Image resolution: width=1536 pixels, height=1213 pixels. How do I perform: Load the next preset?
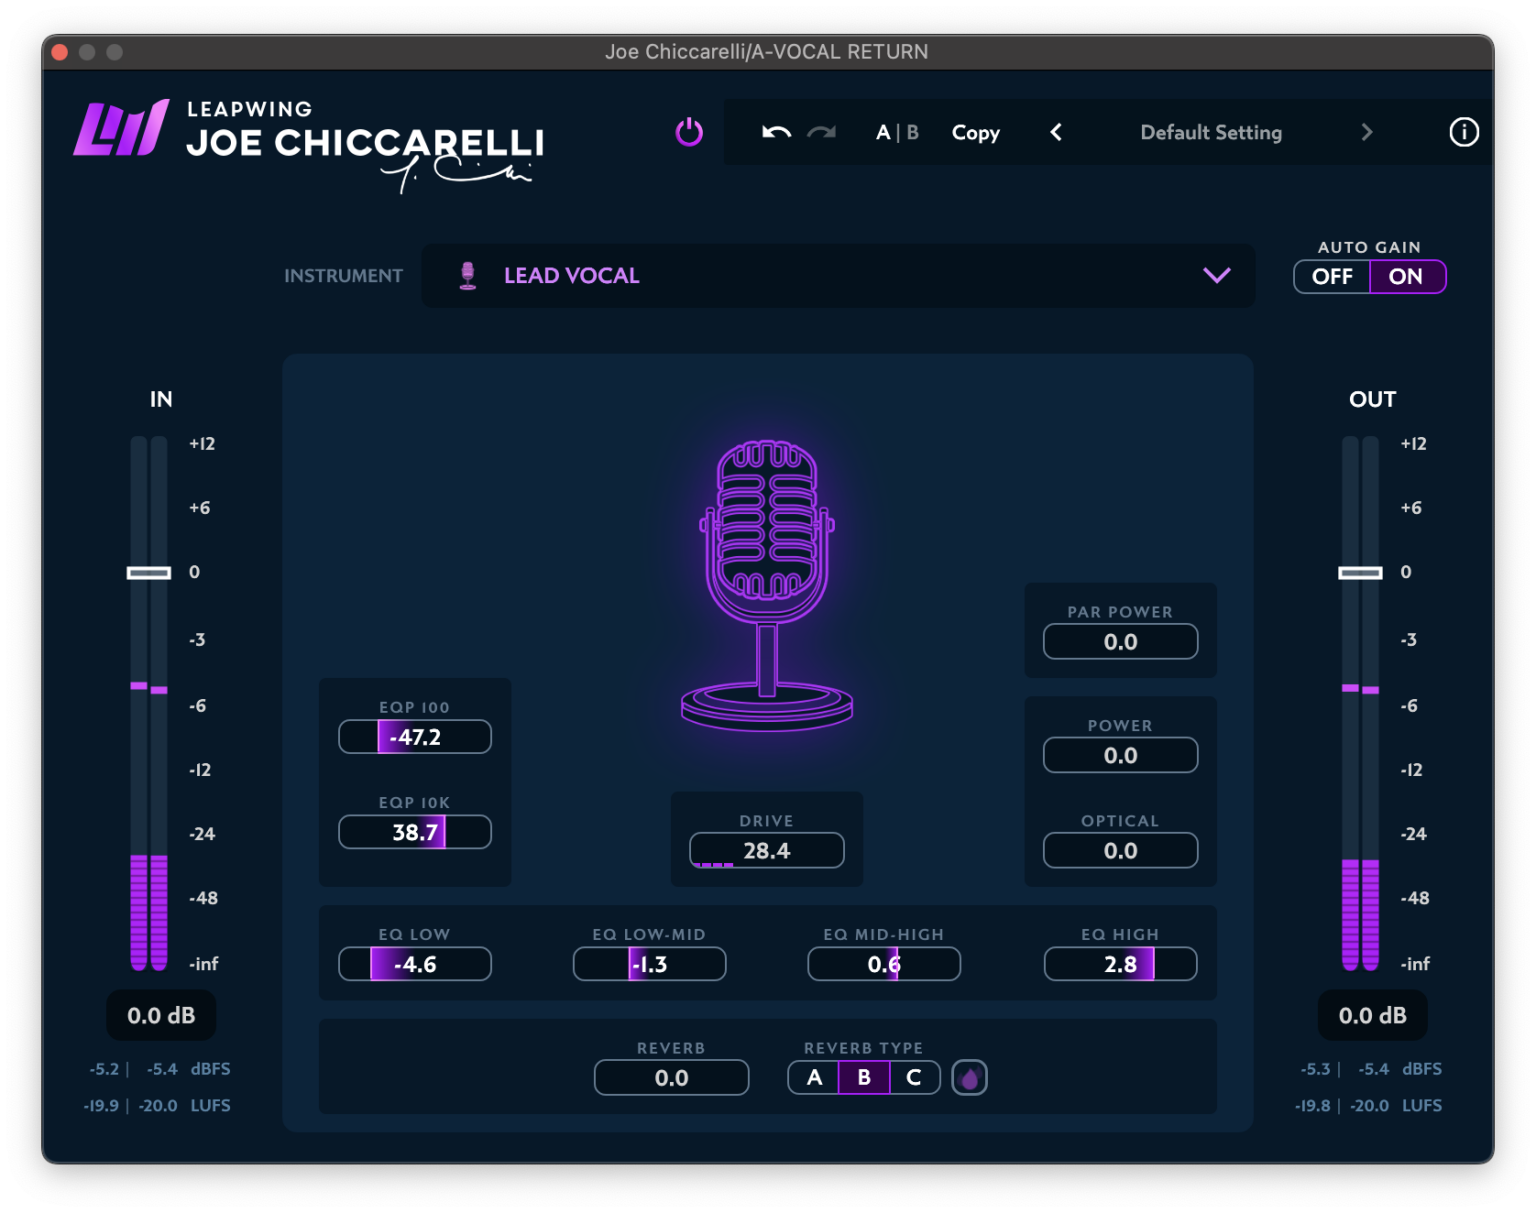(x=1366, y=132)
